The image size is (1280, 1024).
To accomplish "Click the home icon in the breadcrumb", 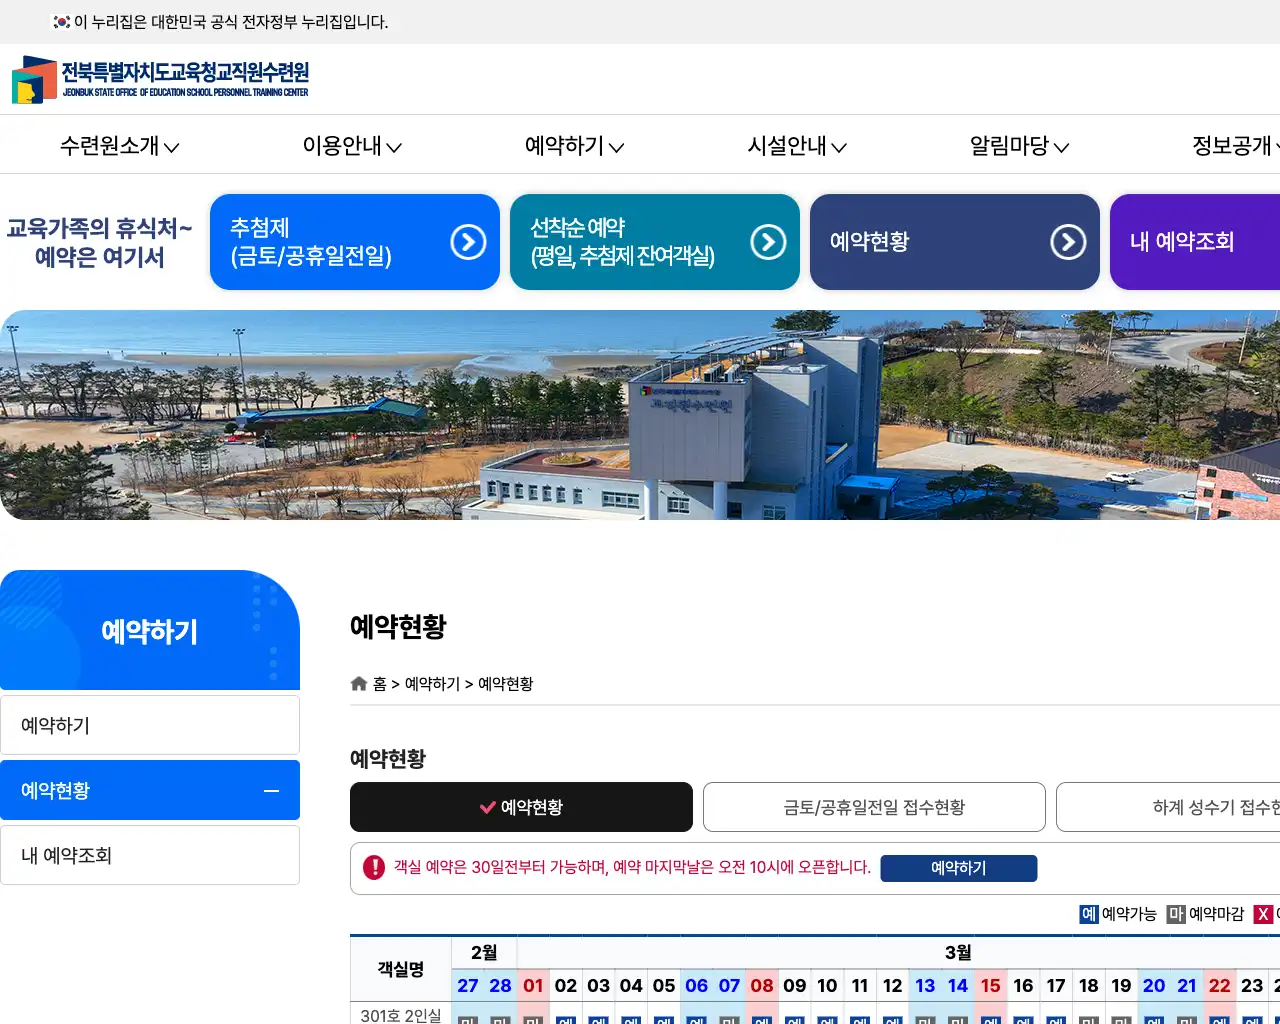I will [358, 683].
